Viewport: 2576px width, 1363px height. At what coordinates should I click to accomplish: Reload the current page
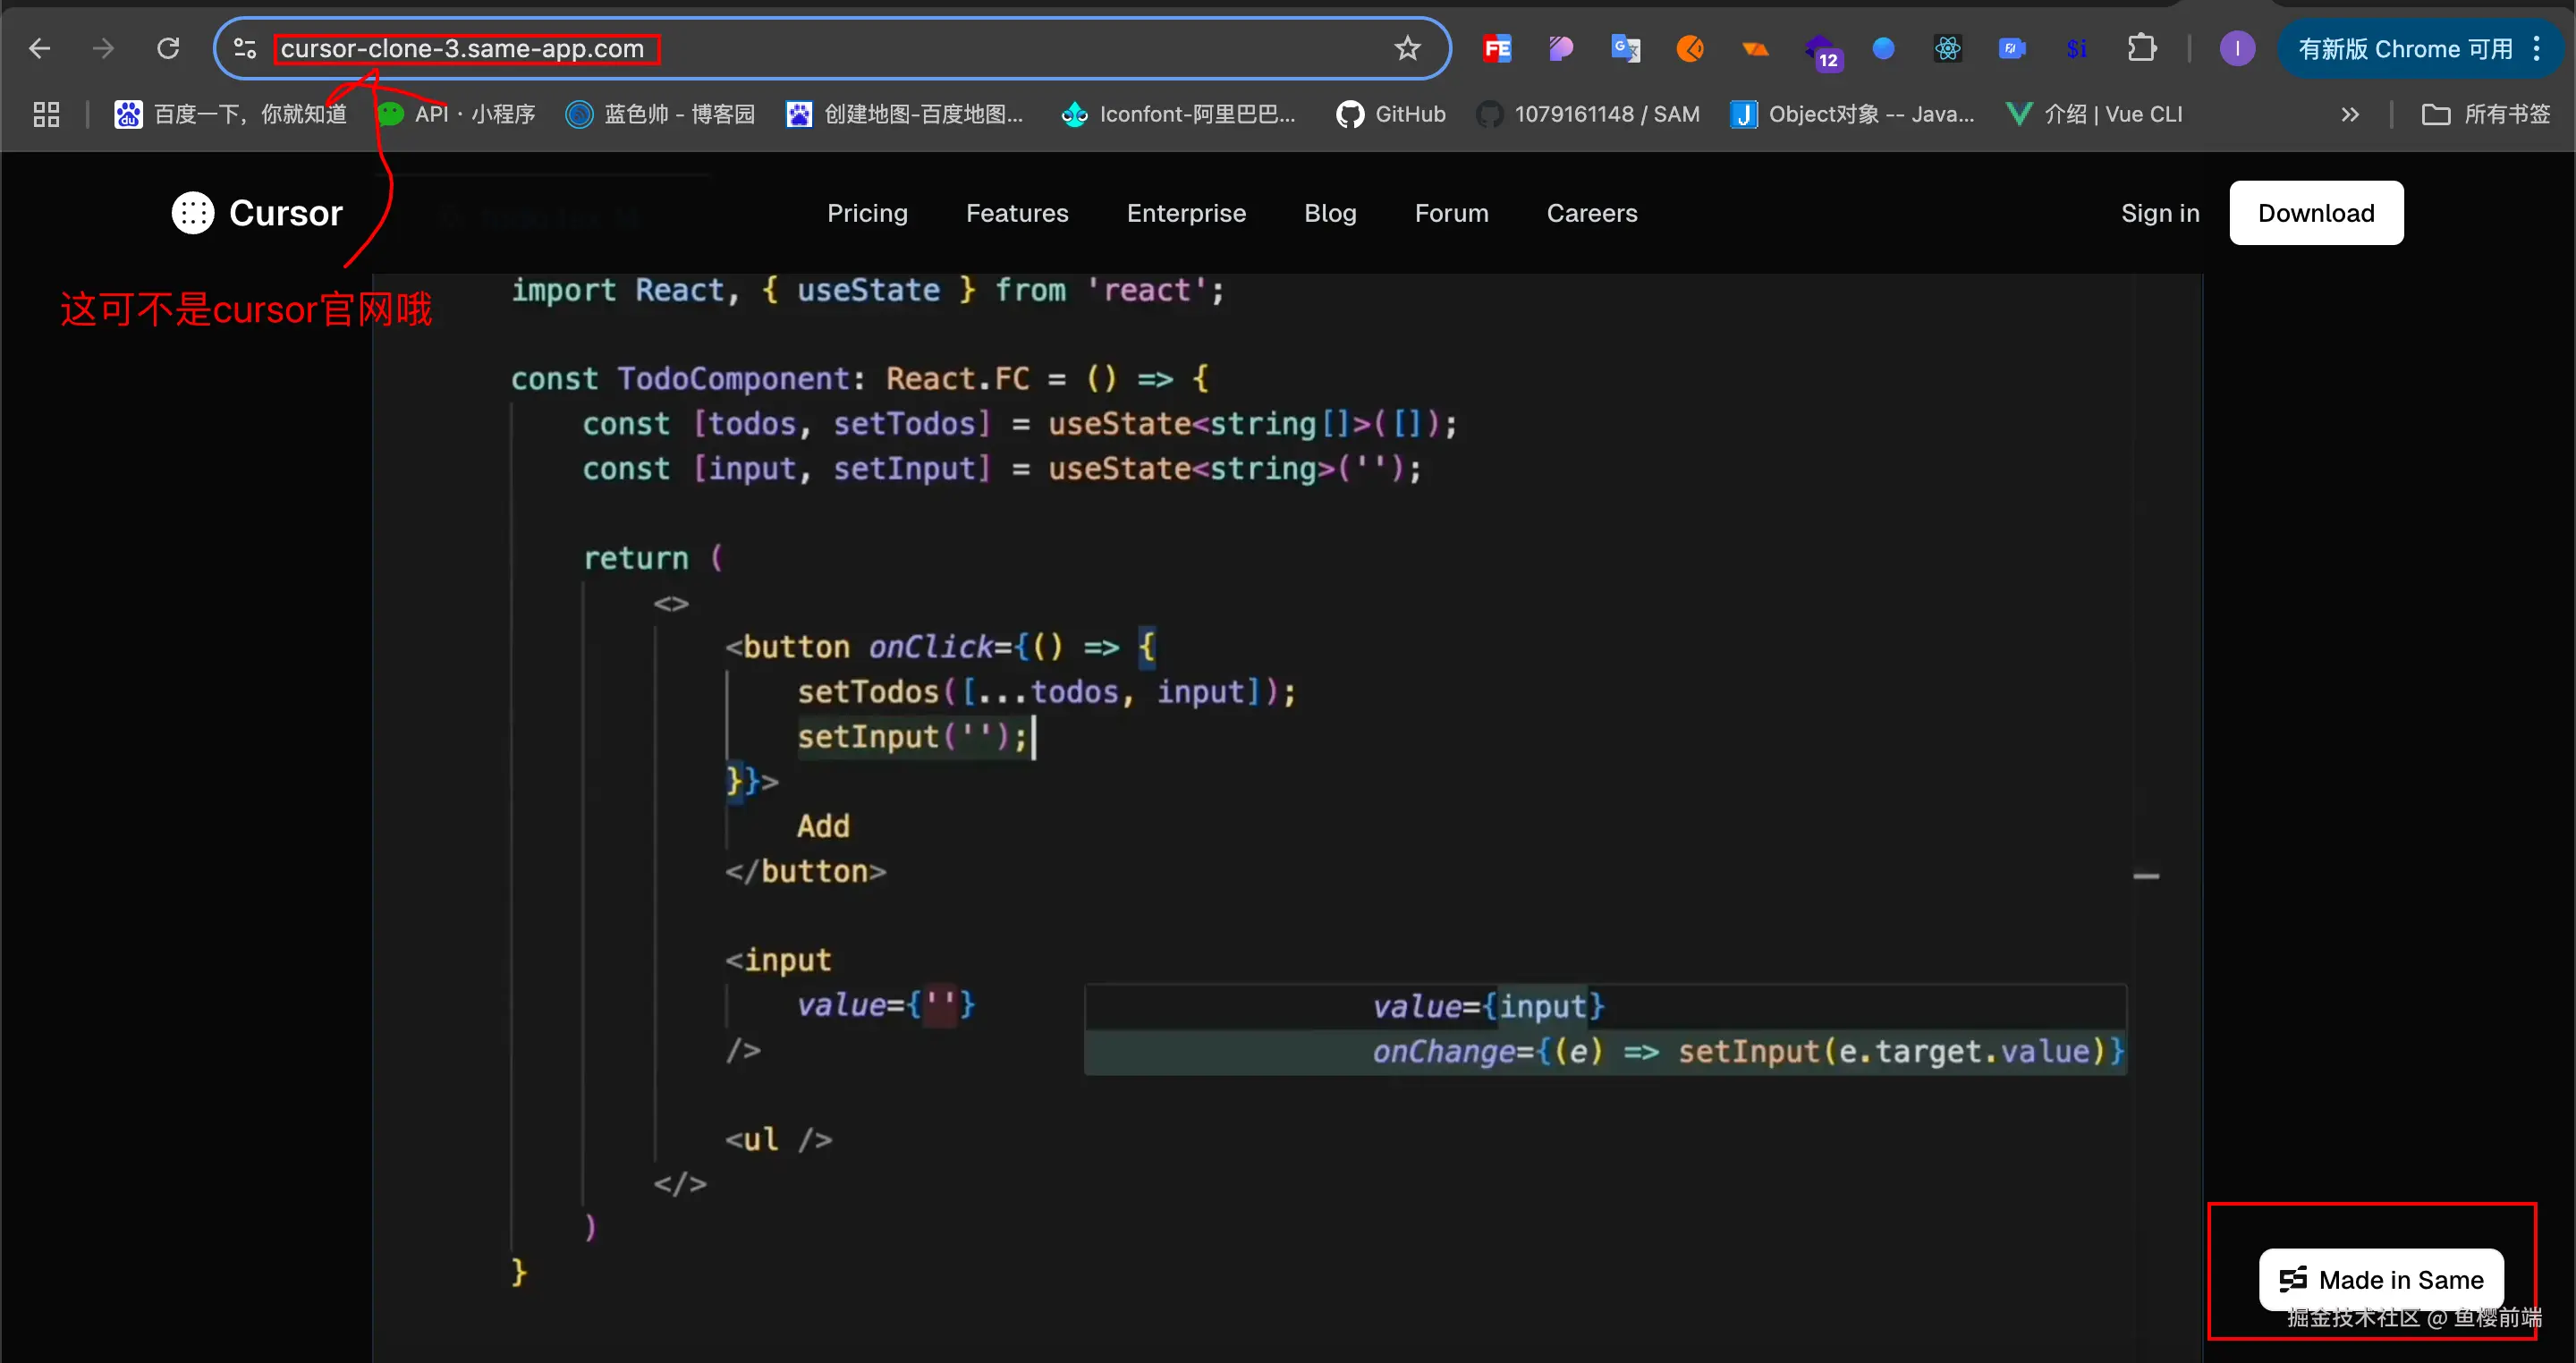click(168, 48)
